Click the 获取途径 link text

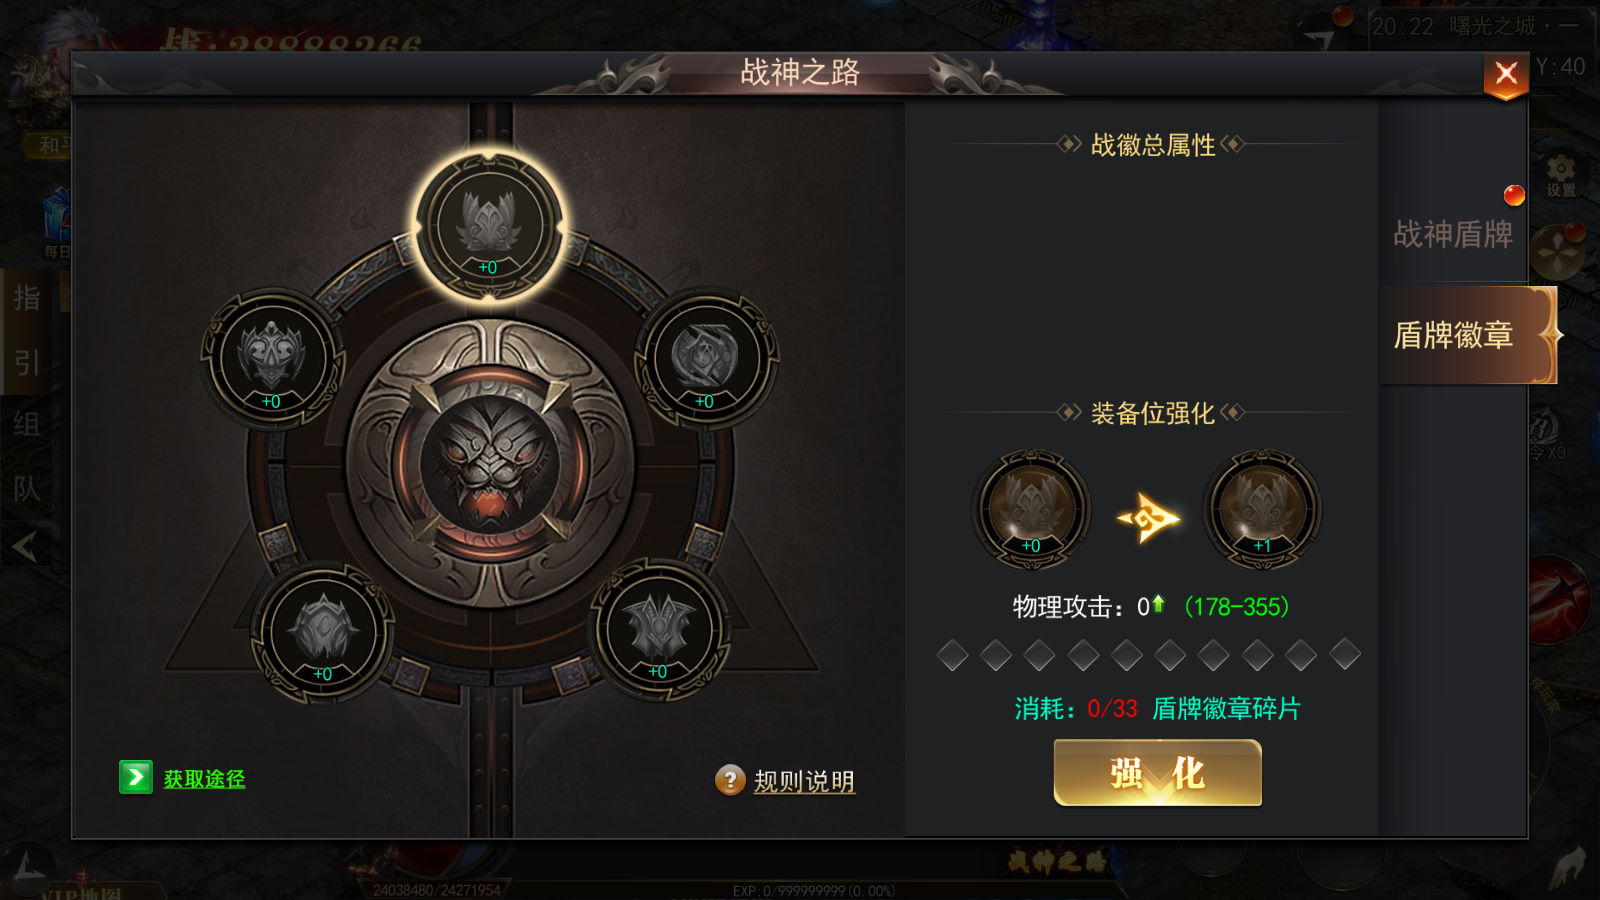tap(205, 778)
